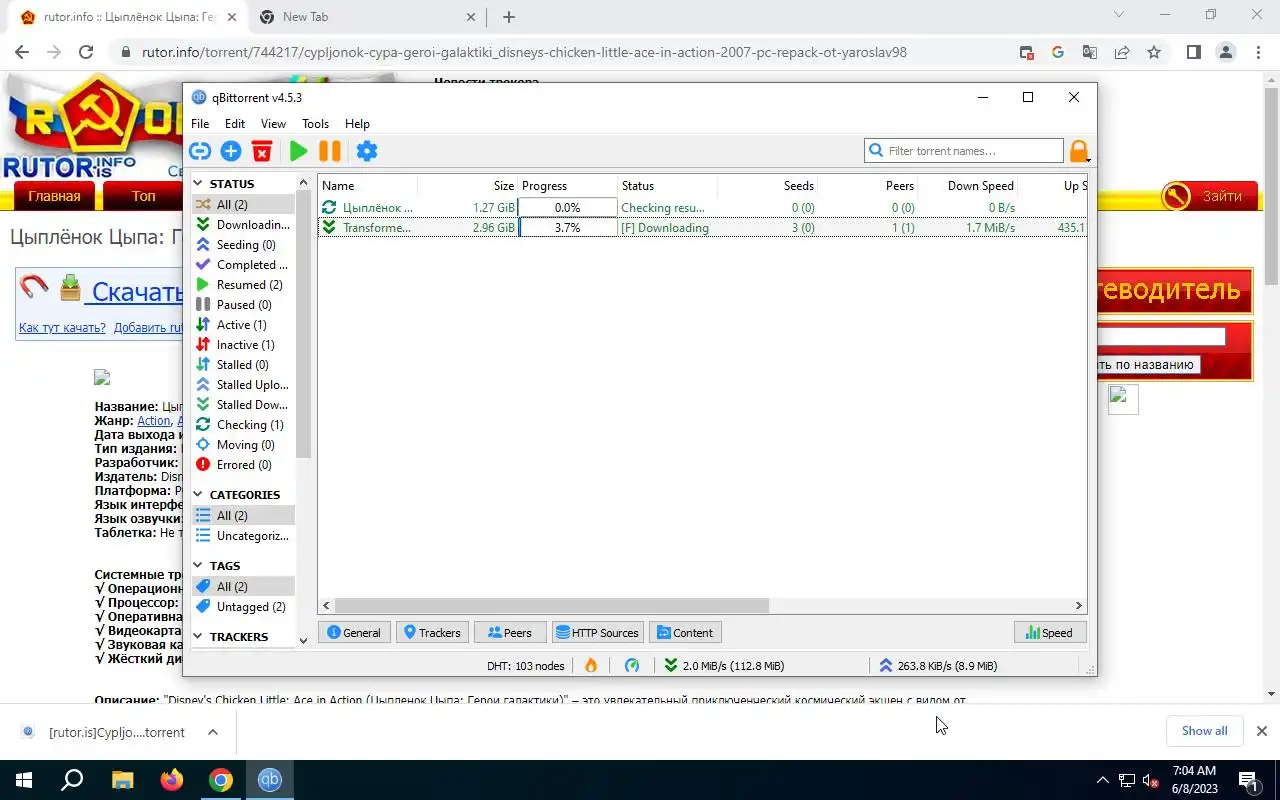Show hidden system tray icons
The image size is (1280, 800).
(x=1103, y=780)
